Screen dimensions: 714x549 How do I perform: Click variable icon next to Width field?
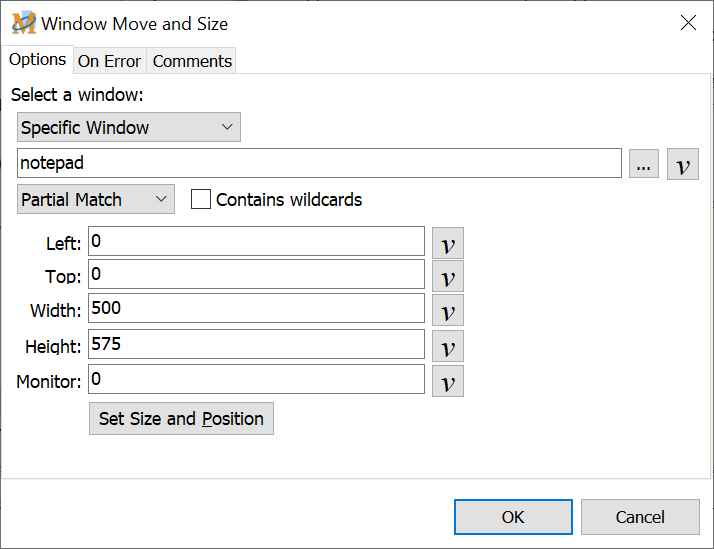coord(448,311)
